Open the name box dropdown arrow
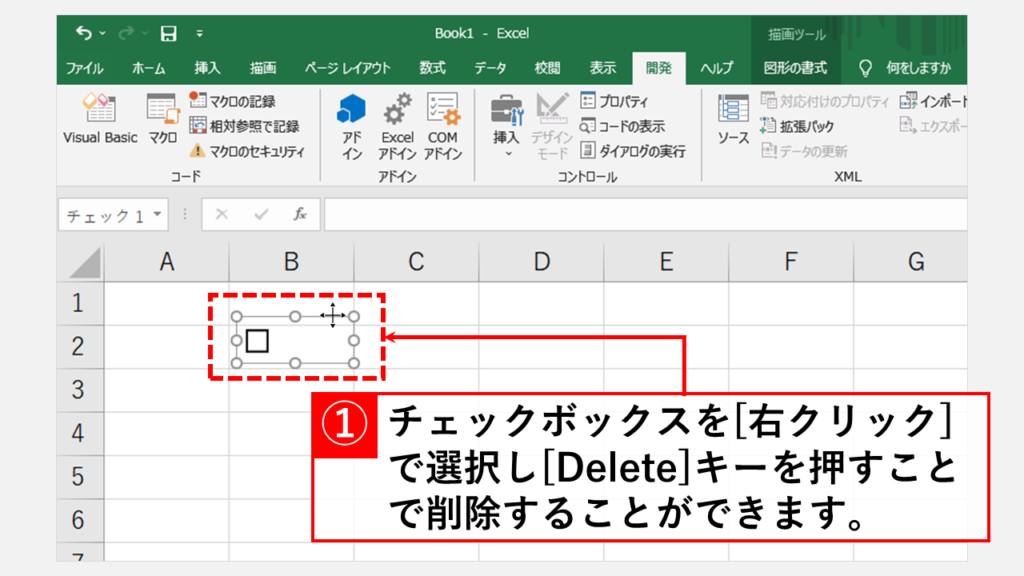The image size is (1024, 576). (165, 215)
